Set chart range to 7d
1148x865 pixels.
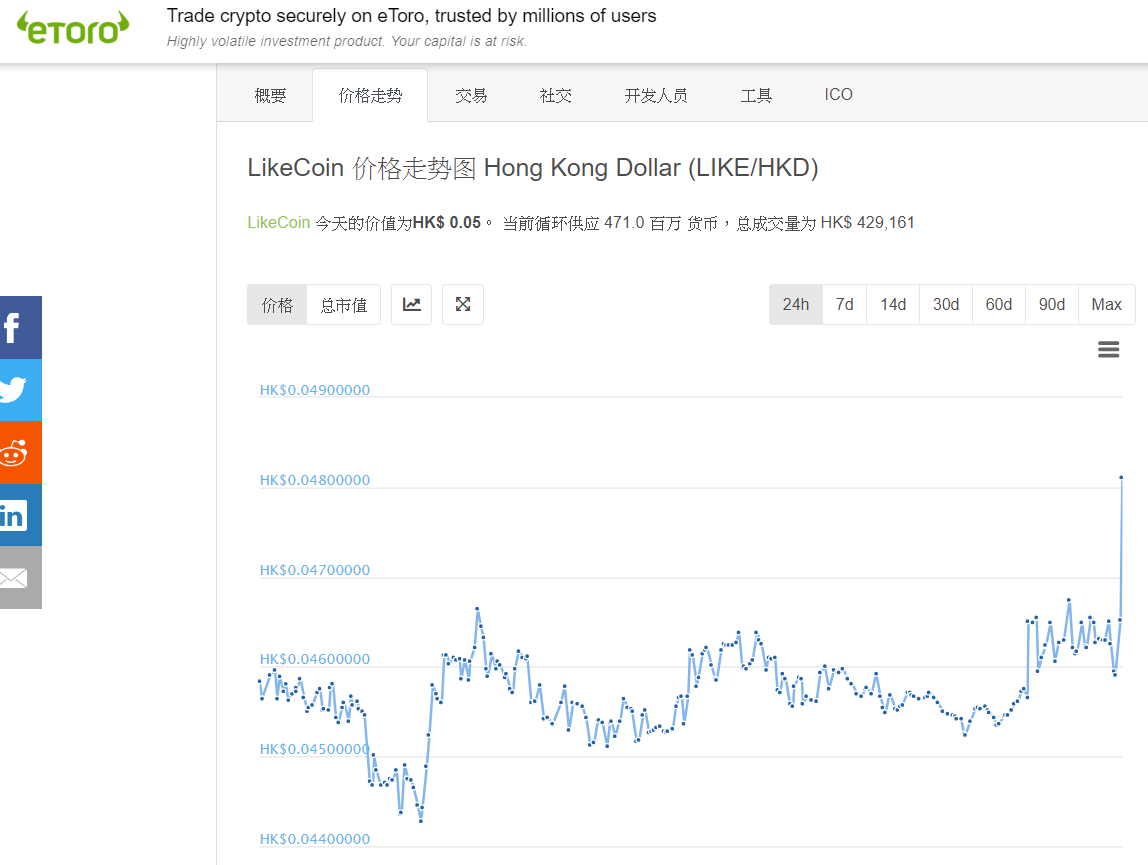845,305
